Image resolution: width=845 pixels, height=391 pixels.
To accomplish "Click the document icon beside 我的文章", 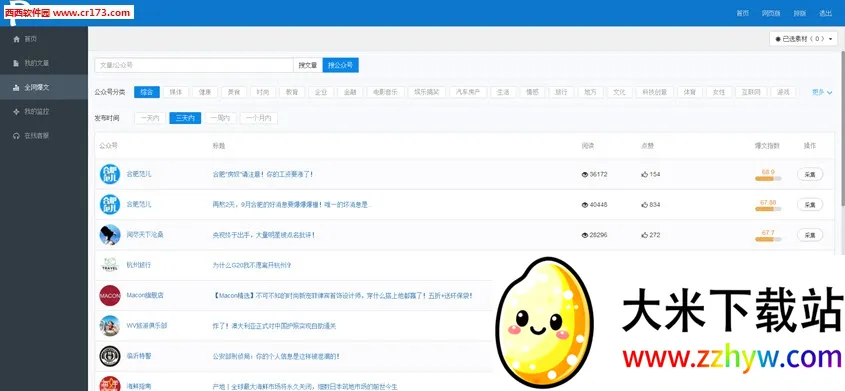I will (16, 63).
